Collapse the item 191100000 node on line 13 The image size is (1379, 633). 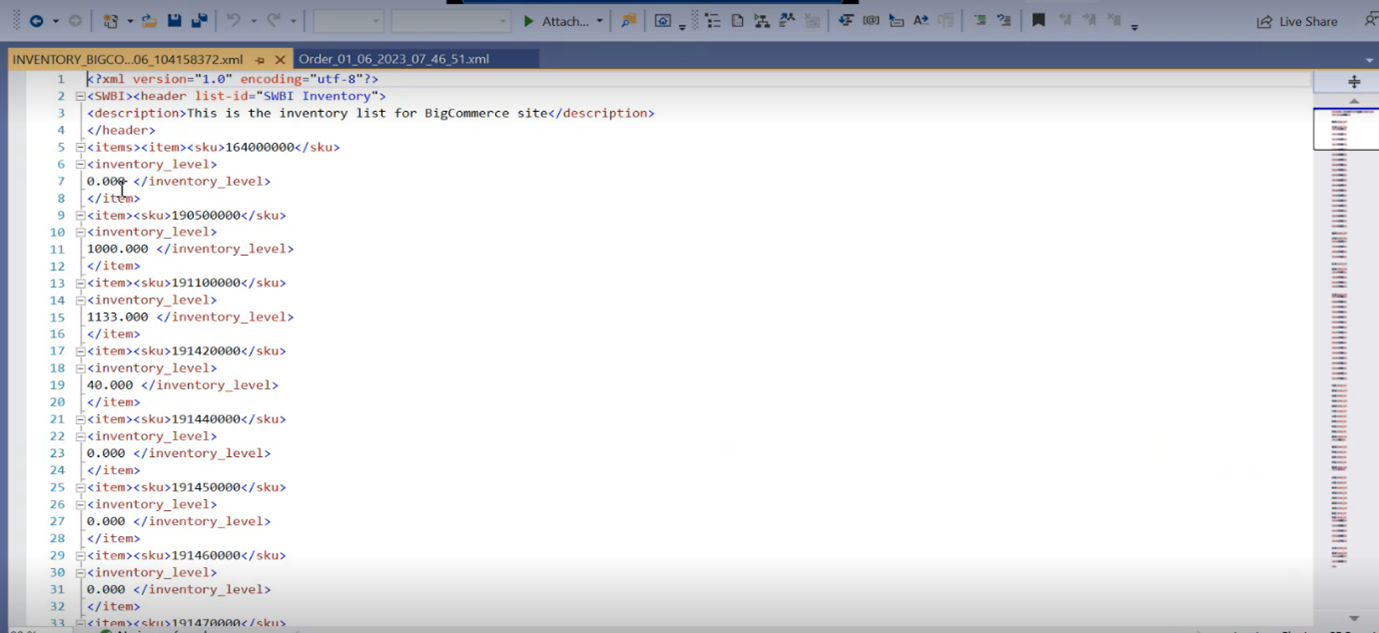click(80, 283)
